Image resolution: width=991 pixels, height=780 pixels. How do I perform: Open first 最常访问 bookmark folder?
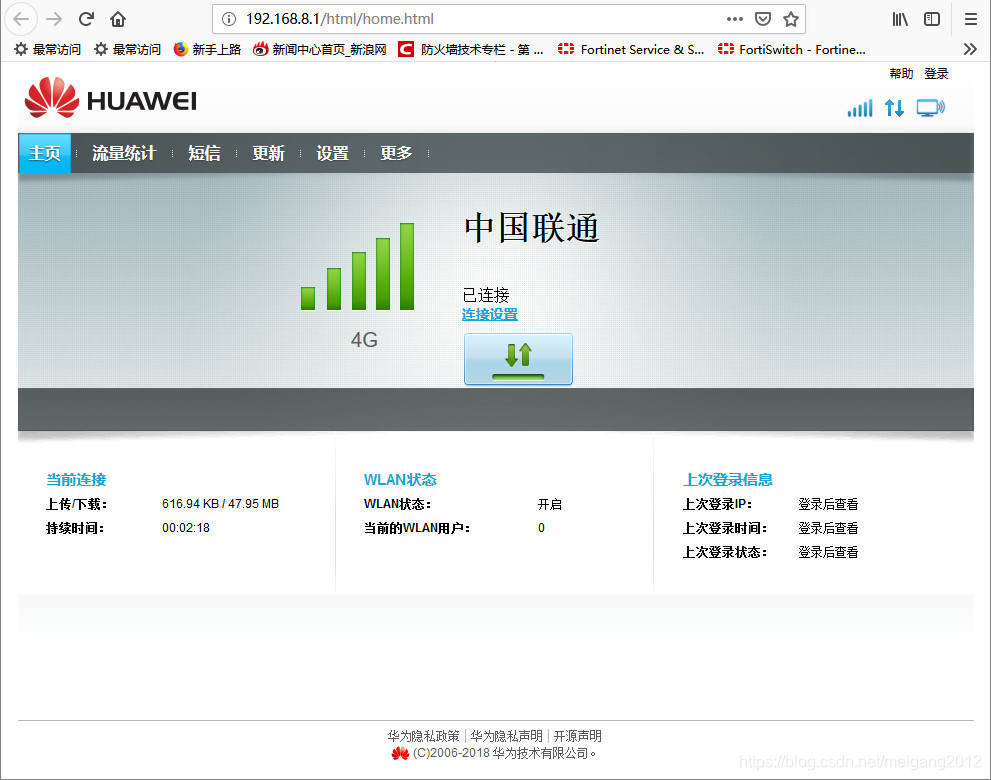[x=47, y=49]
